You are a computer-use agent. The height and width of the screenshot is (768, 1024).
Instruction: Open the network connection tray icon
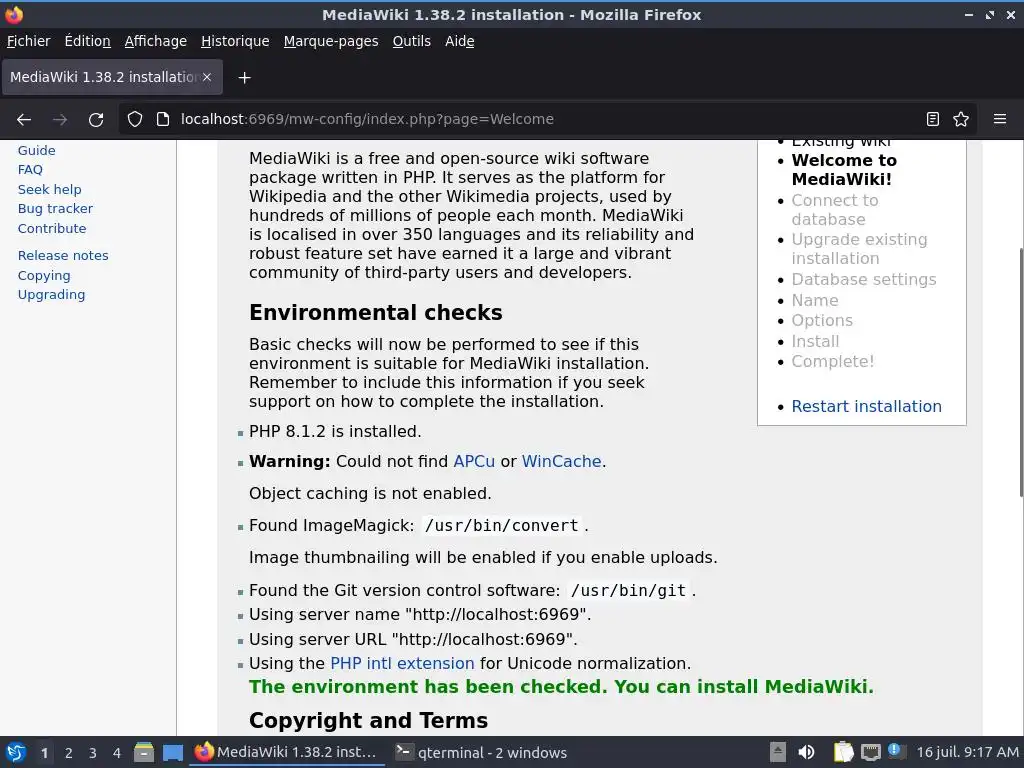[871, 752]
